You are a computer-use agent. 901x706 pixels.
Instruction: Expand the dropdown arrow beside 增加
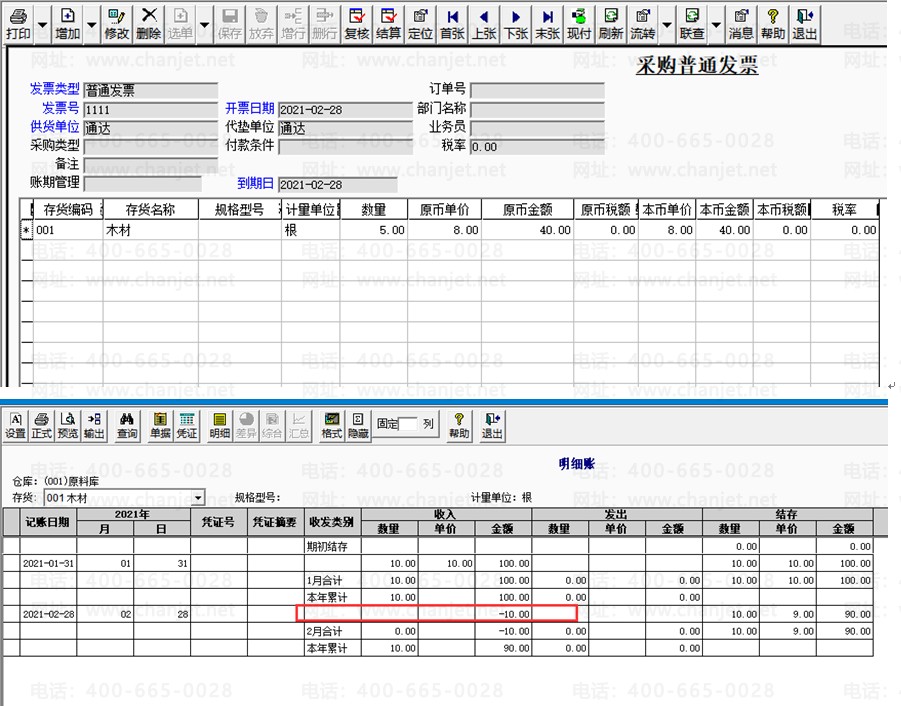coord(92,25)
